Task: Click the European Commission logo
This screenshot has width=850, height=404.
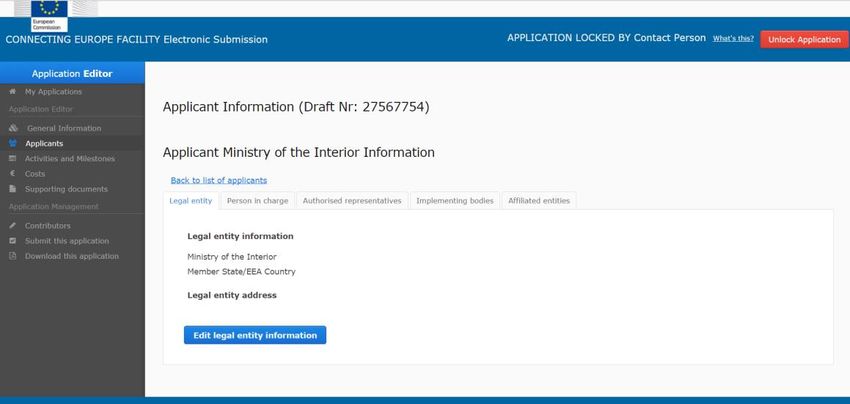Action: coord(49,16)
